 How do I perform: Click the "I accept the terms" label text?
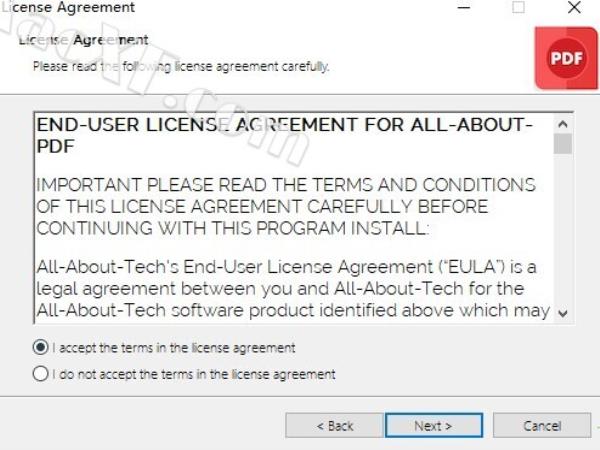tap(174, 348)
